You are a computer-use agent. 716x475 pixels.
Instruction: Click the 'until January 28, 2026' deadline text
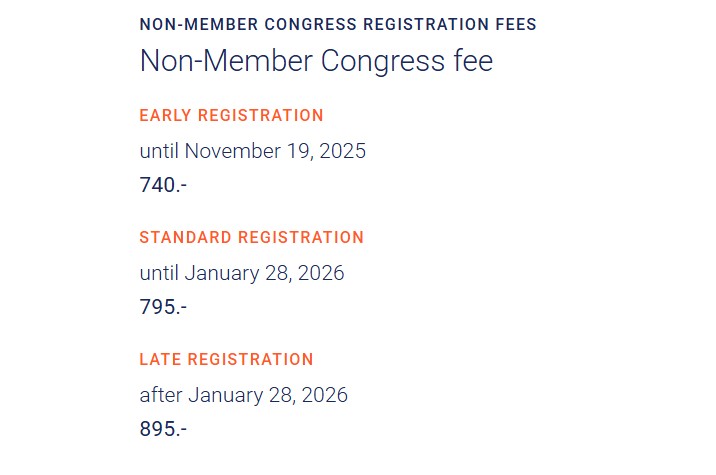pyautogui.click(x=241, y=273)
